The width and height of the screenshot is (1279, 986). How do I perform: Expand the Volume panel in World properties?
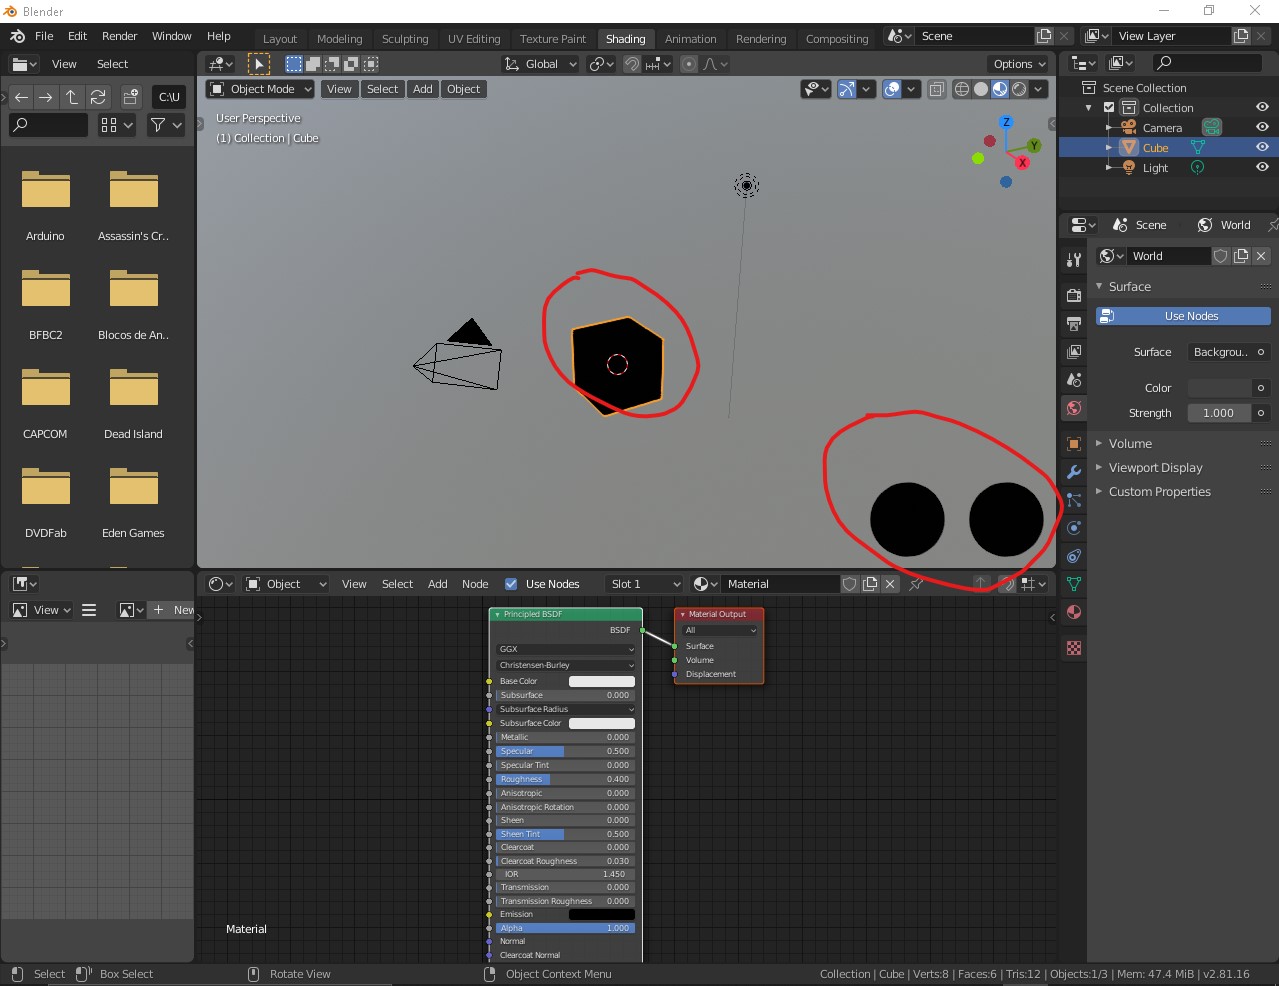pos(1130,444)
